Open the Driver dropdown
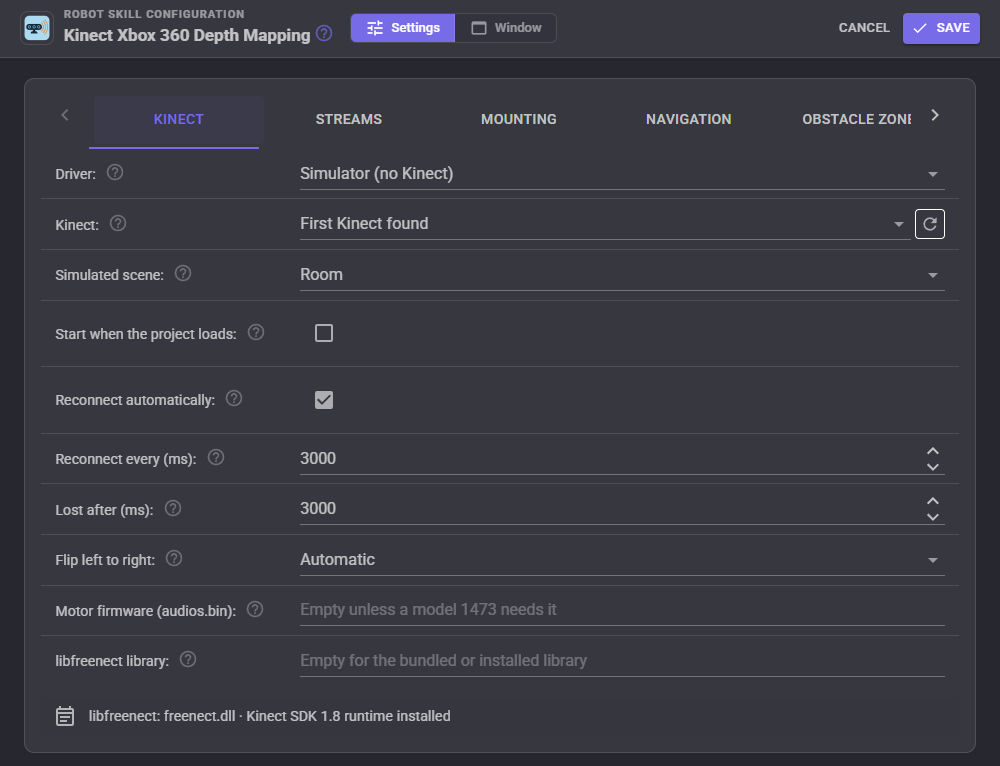Screen dimensions: 1000x766 point(622,173)
